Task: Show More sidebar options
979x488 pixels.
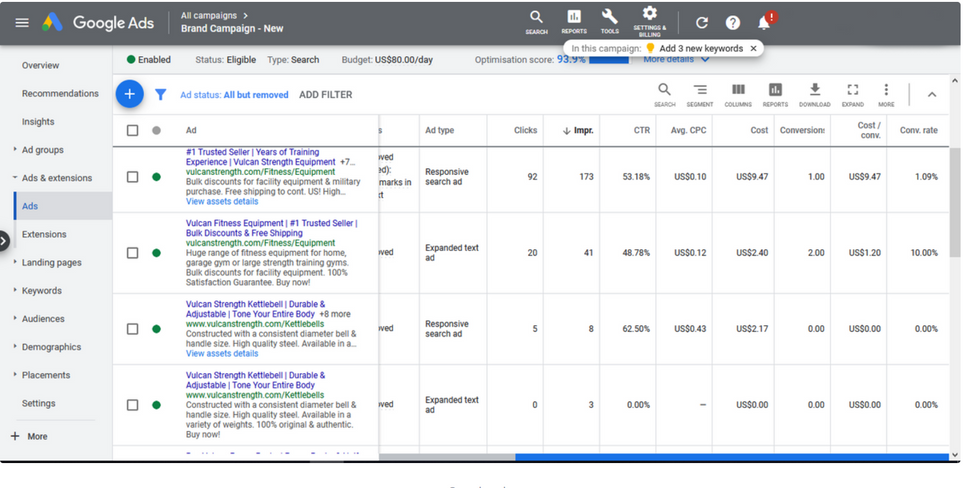Action: pos(29,436)
